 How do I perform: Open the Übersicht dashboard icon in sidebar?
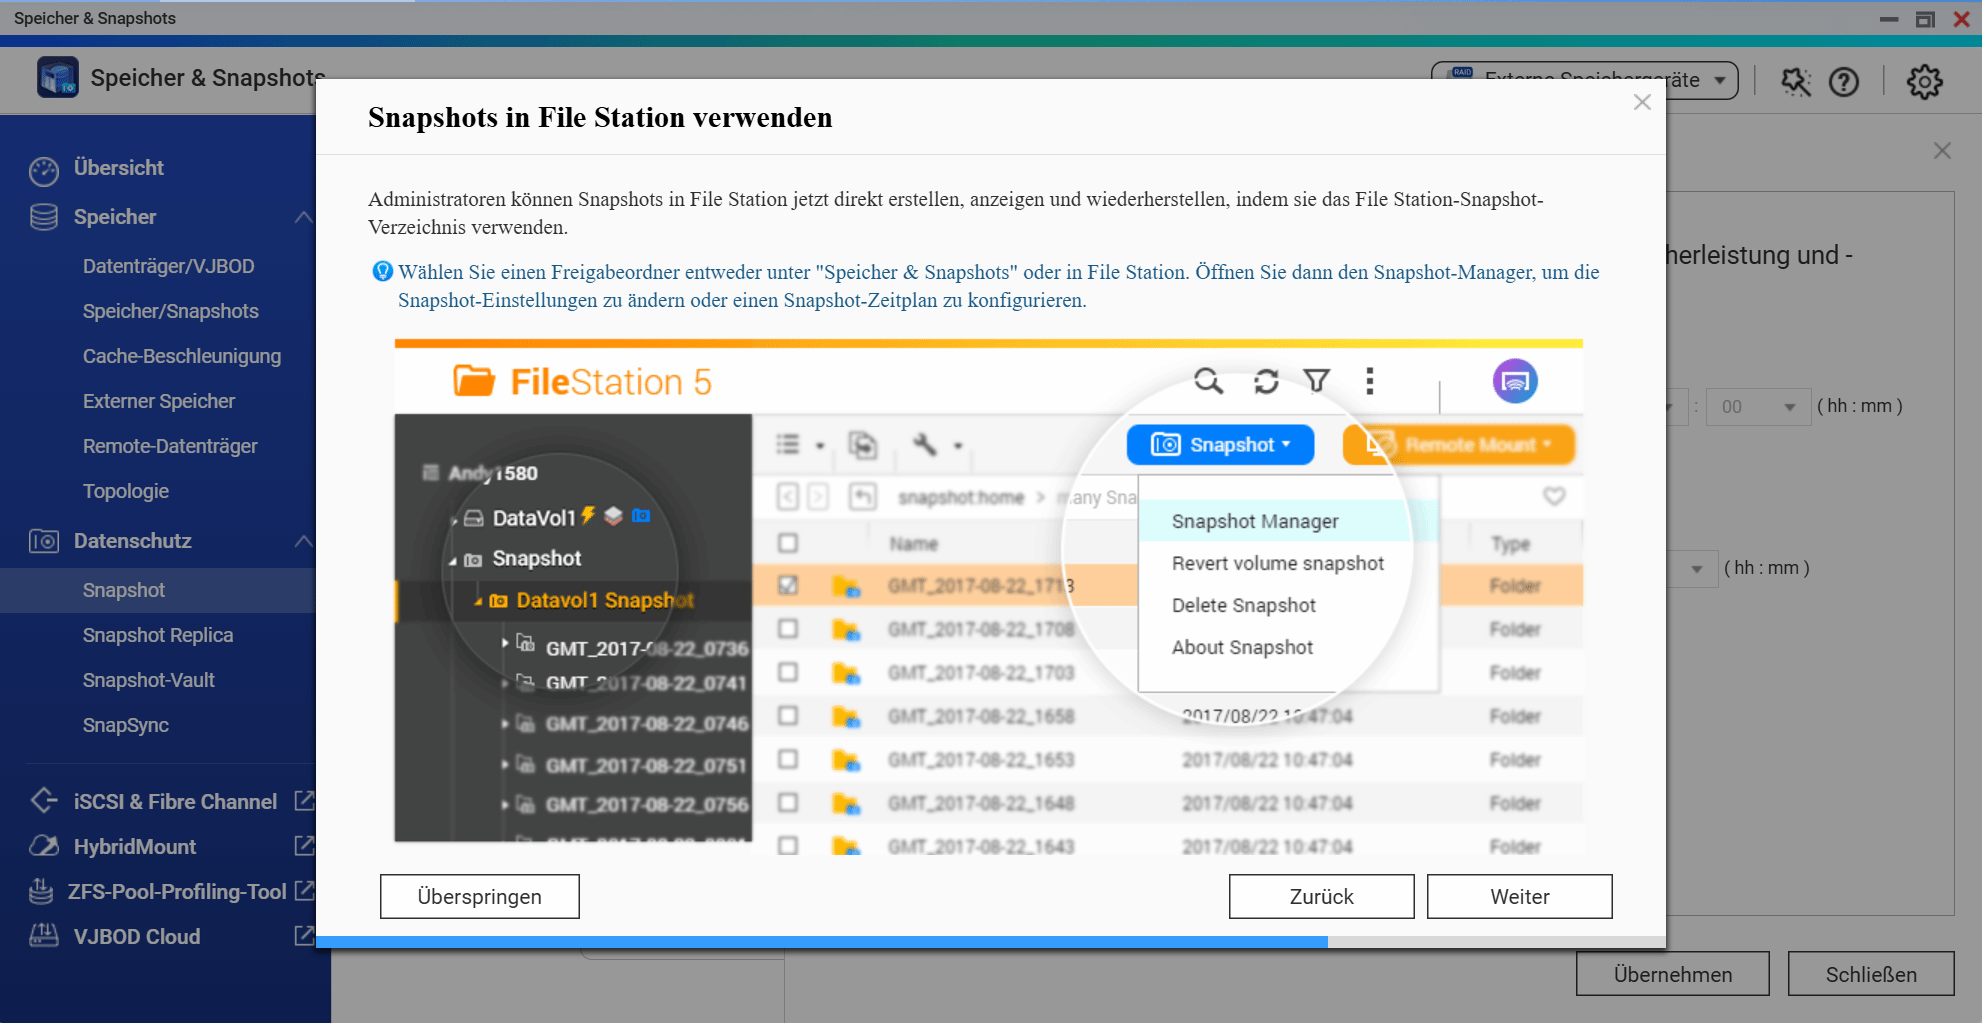tap(44, 168)
